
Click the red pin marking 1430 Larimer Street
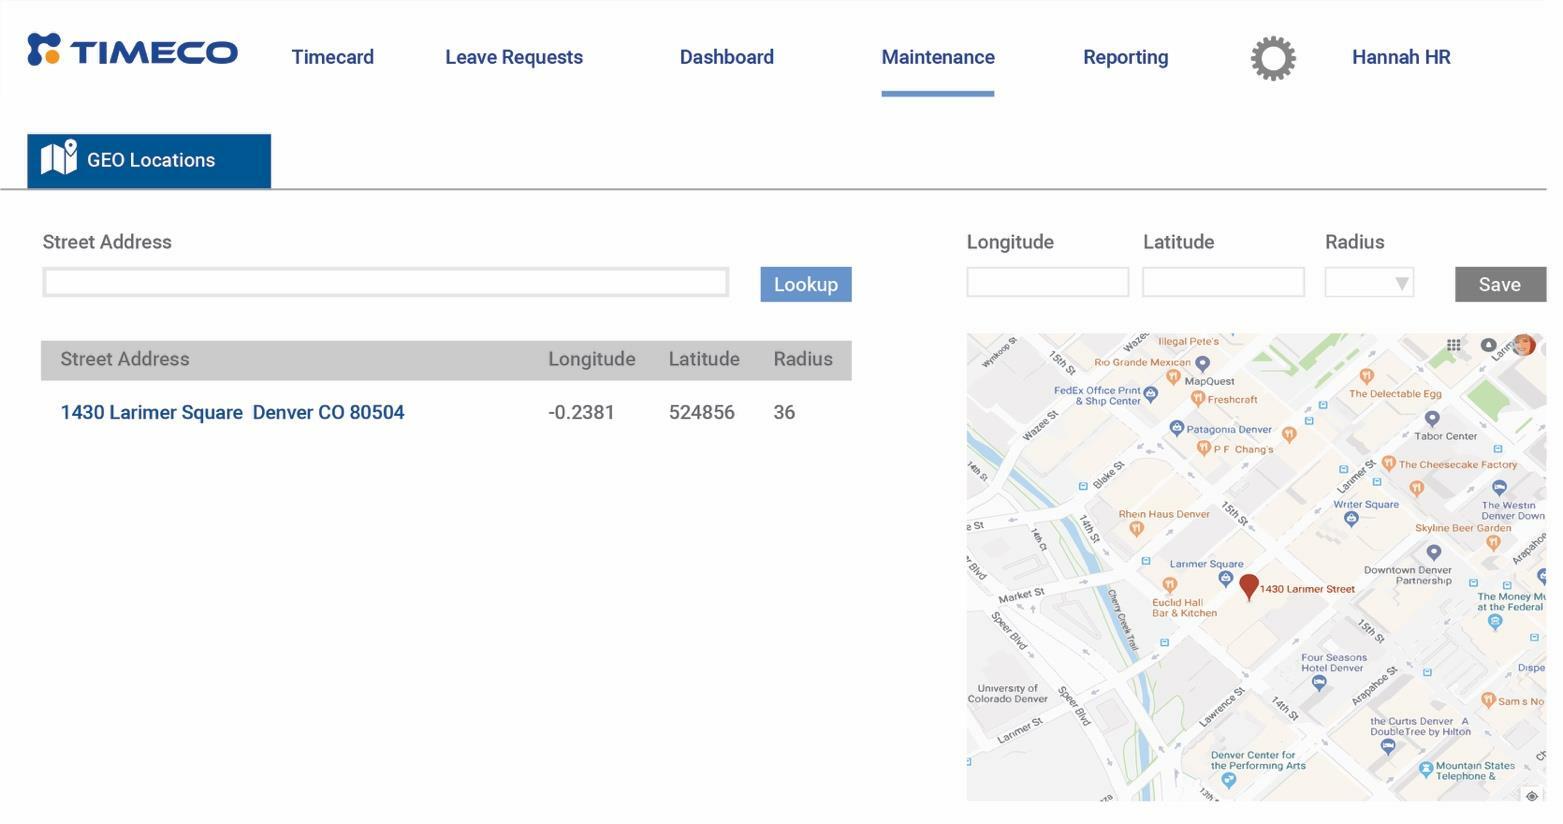pos(1249,587)
